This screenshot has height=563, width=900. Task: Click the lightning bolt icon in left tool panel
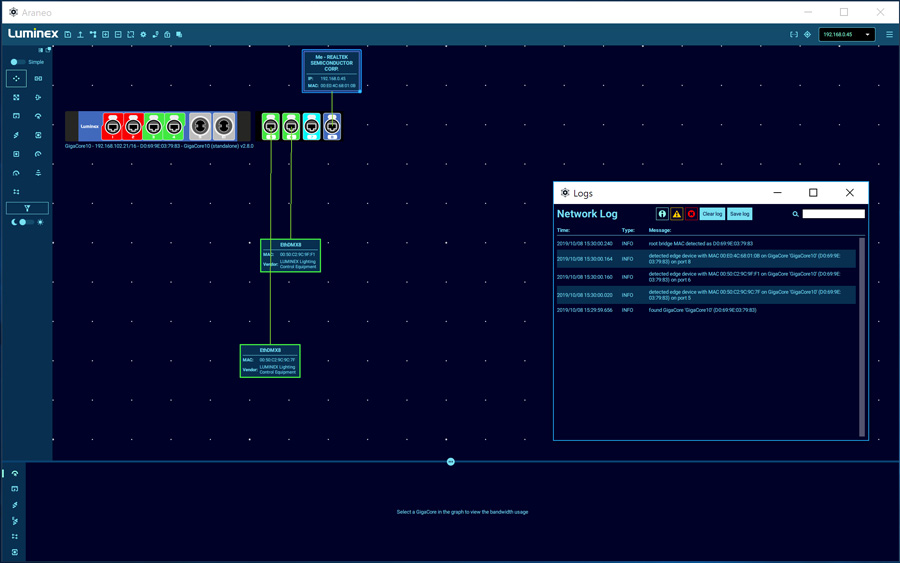[16, 135]
